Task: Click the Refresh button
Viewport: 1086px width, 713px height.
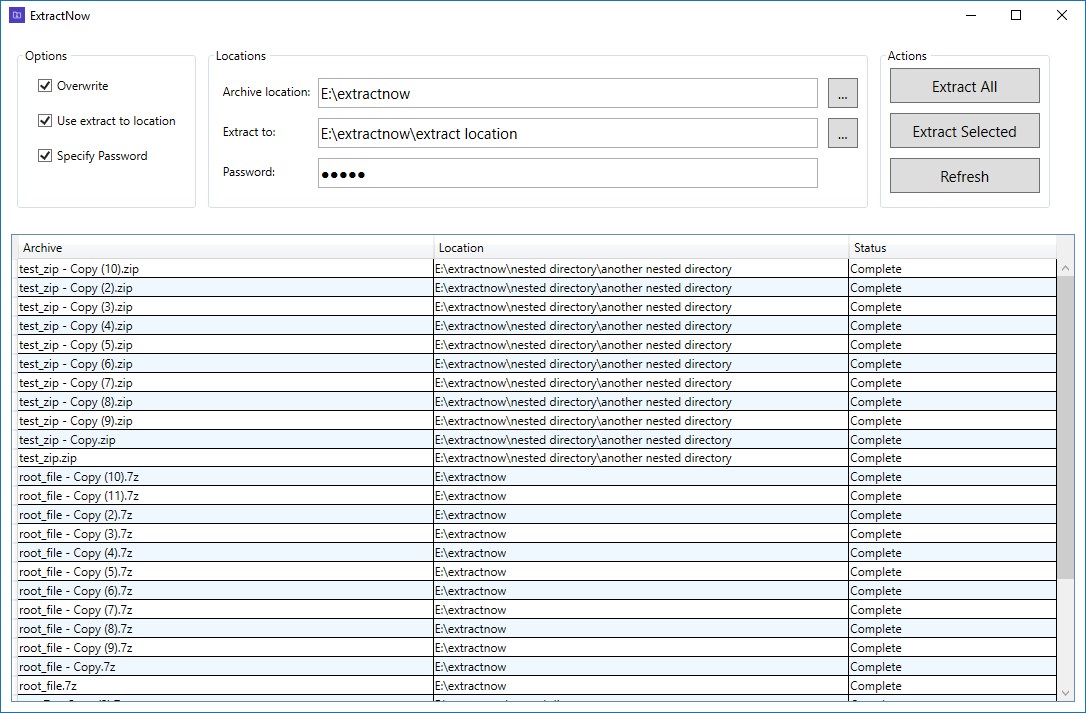Action: (x=964, y=176)
